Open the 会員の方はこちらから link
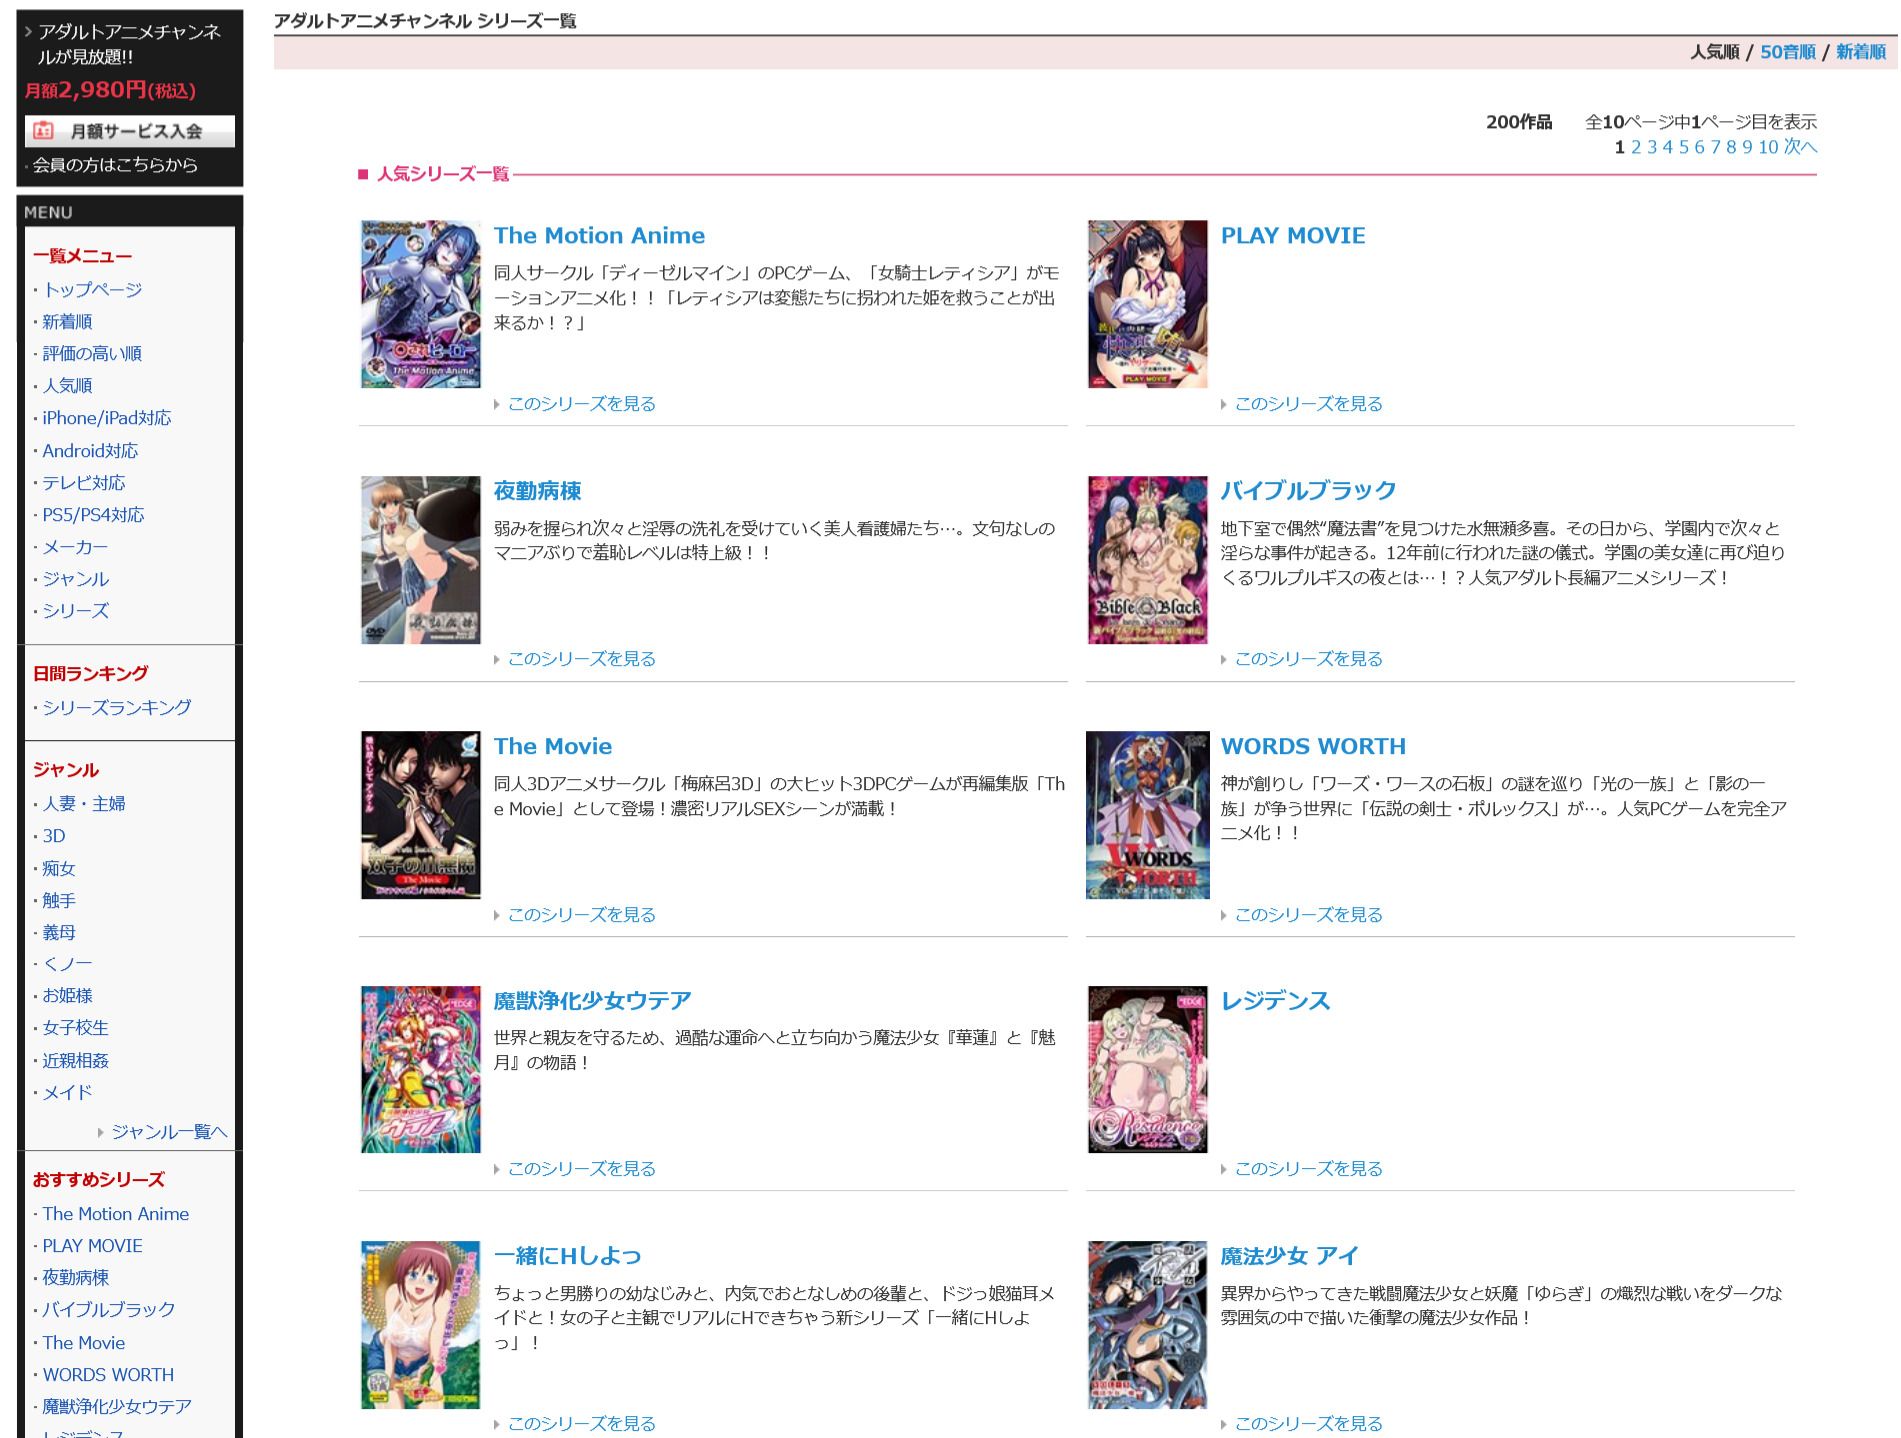 115,165
